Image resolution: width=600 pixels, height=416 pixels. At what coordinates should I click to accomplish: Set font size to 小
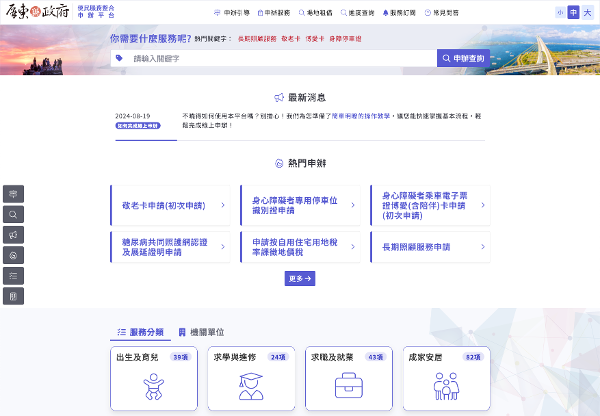click(x=559, y=13)
